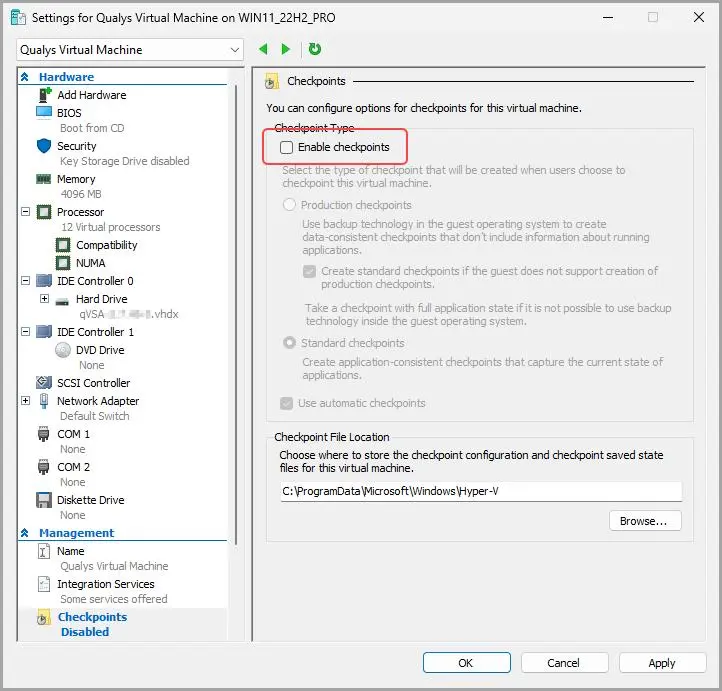Click the Name management icon

click(x=43, y=551)
